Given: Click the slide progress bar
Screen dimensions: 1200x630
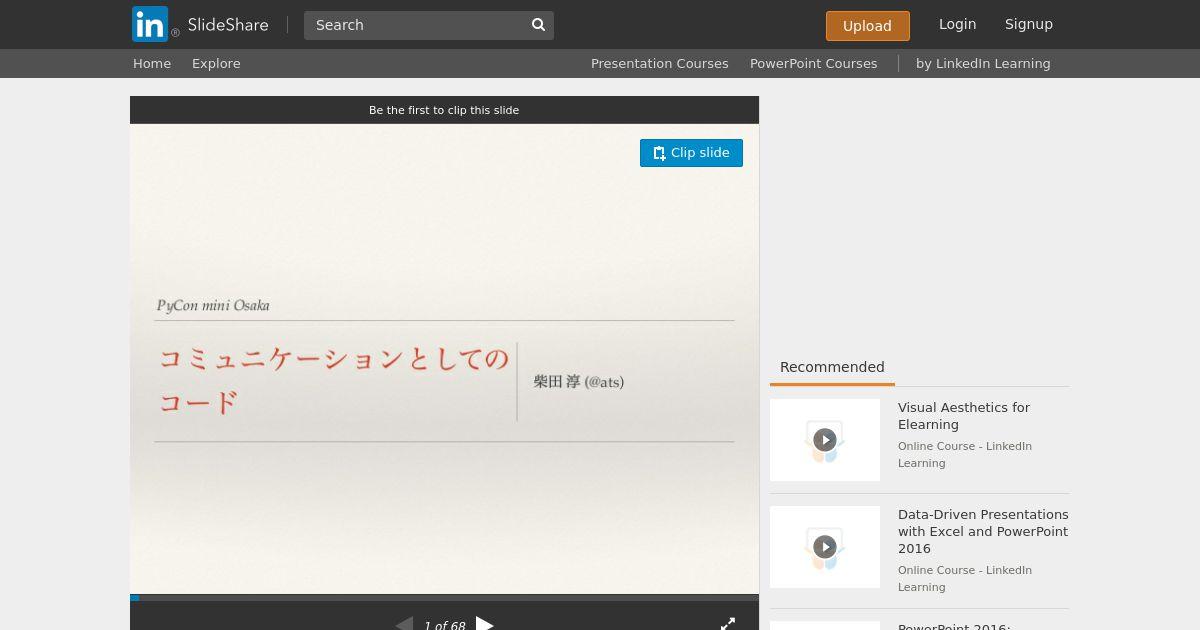Looking at the screenshot, I should 444,598.
